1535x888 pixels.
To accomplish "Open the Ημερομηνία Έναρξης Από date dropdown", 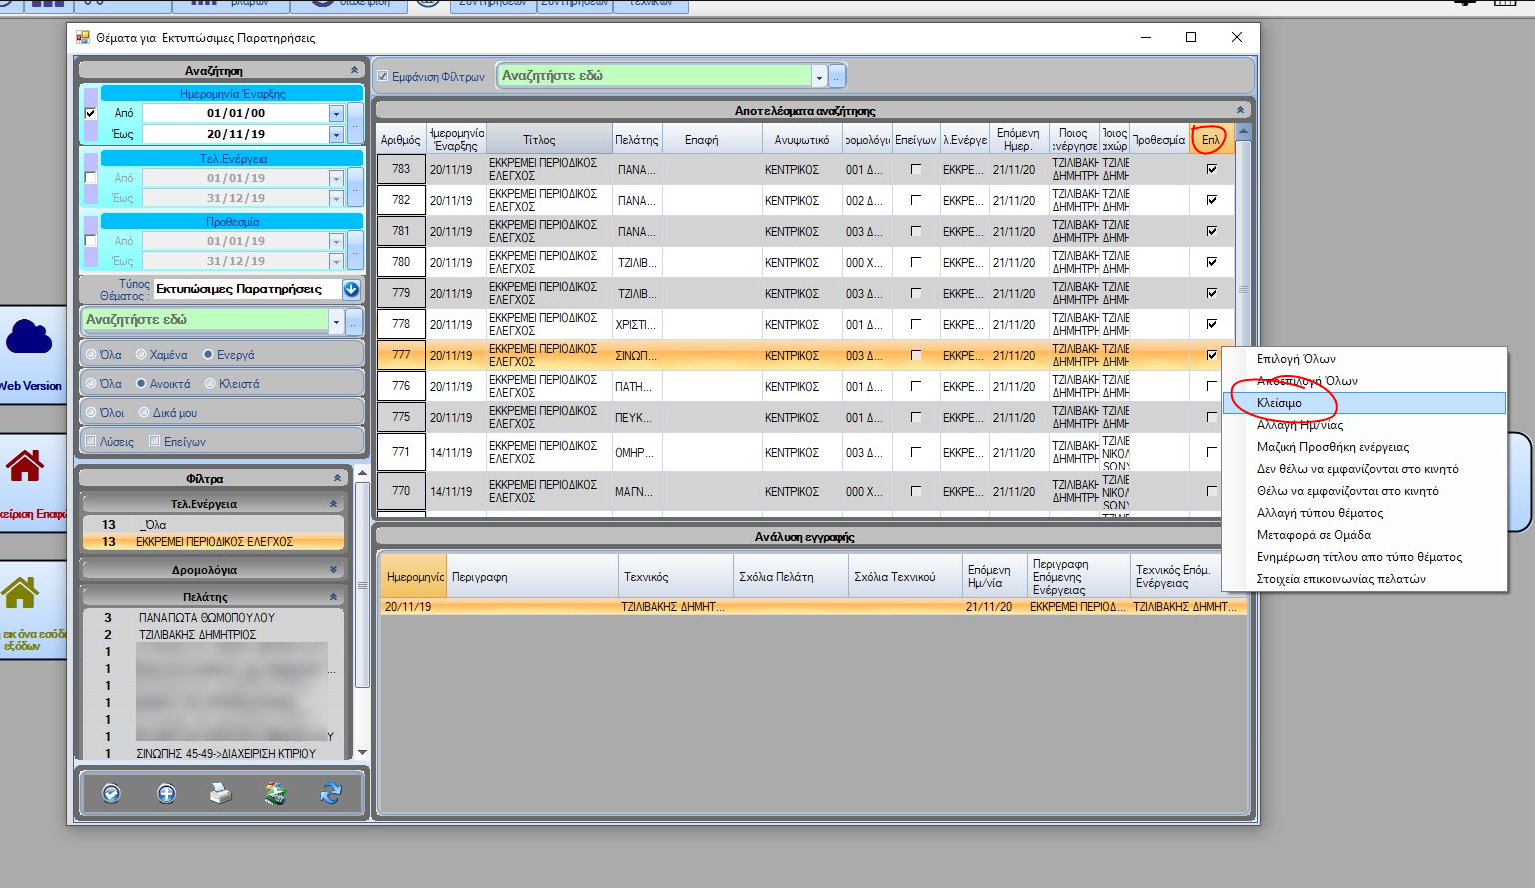I will pyautogui.click(x=336, y=114).
